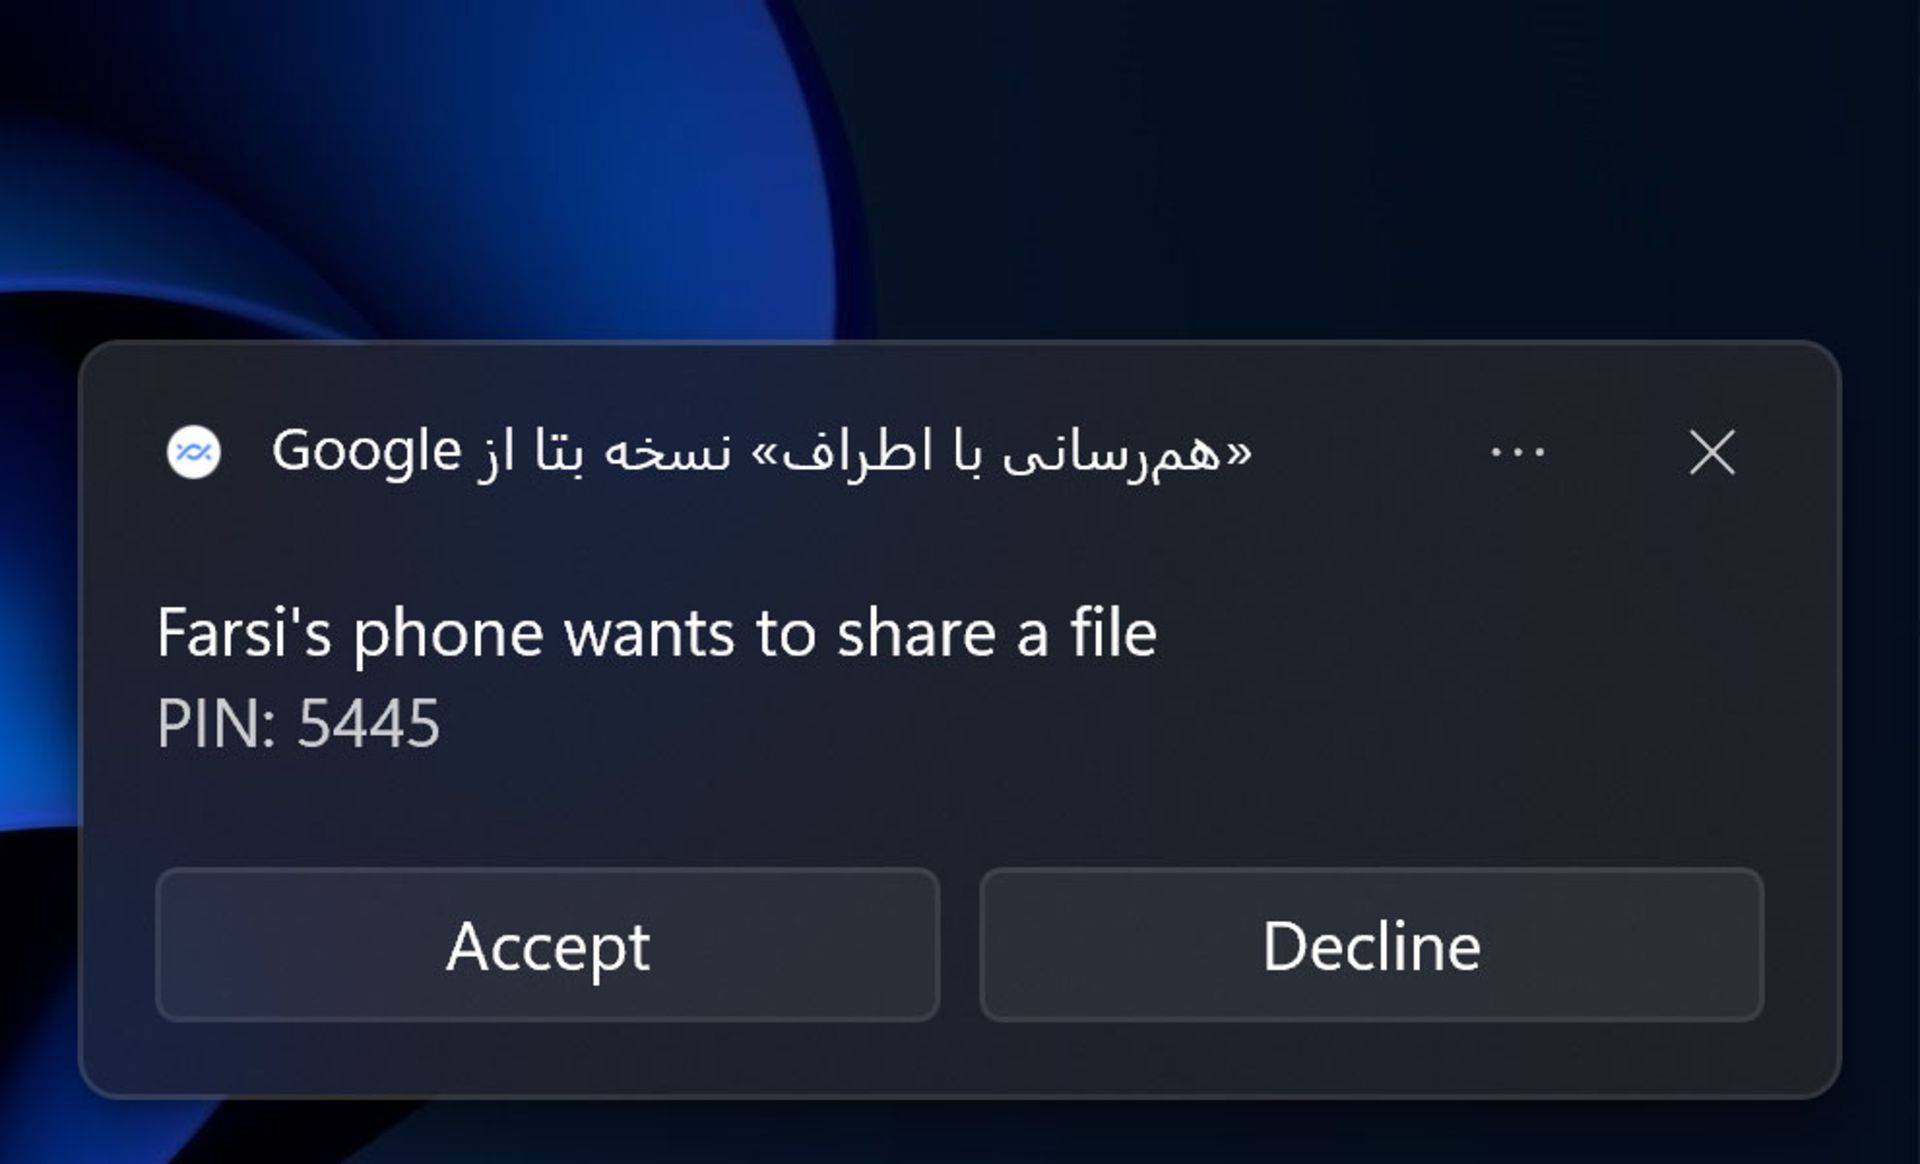Click the empty notification area beside the PIN

1100,723
